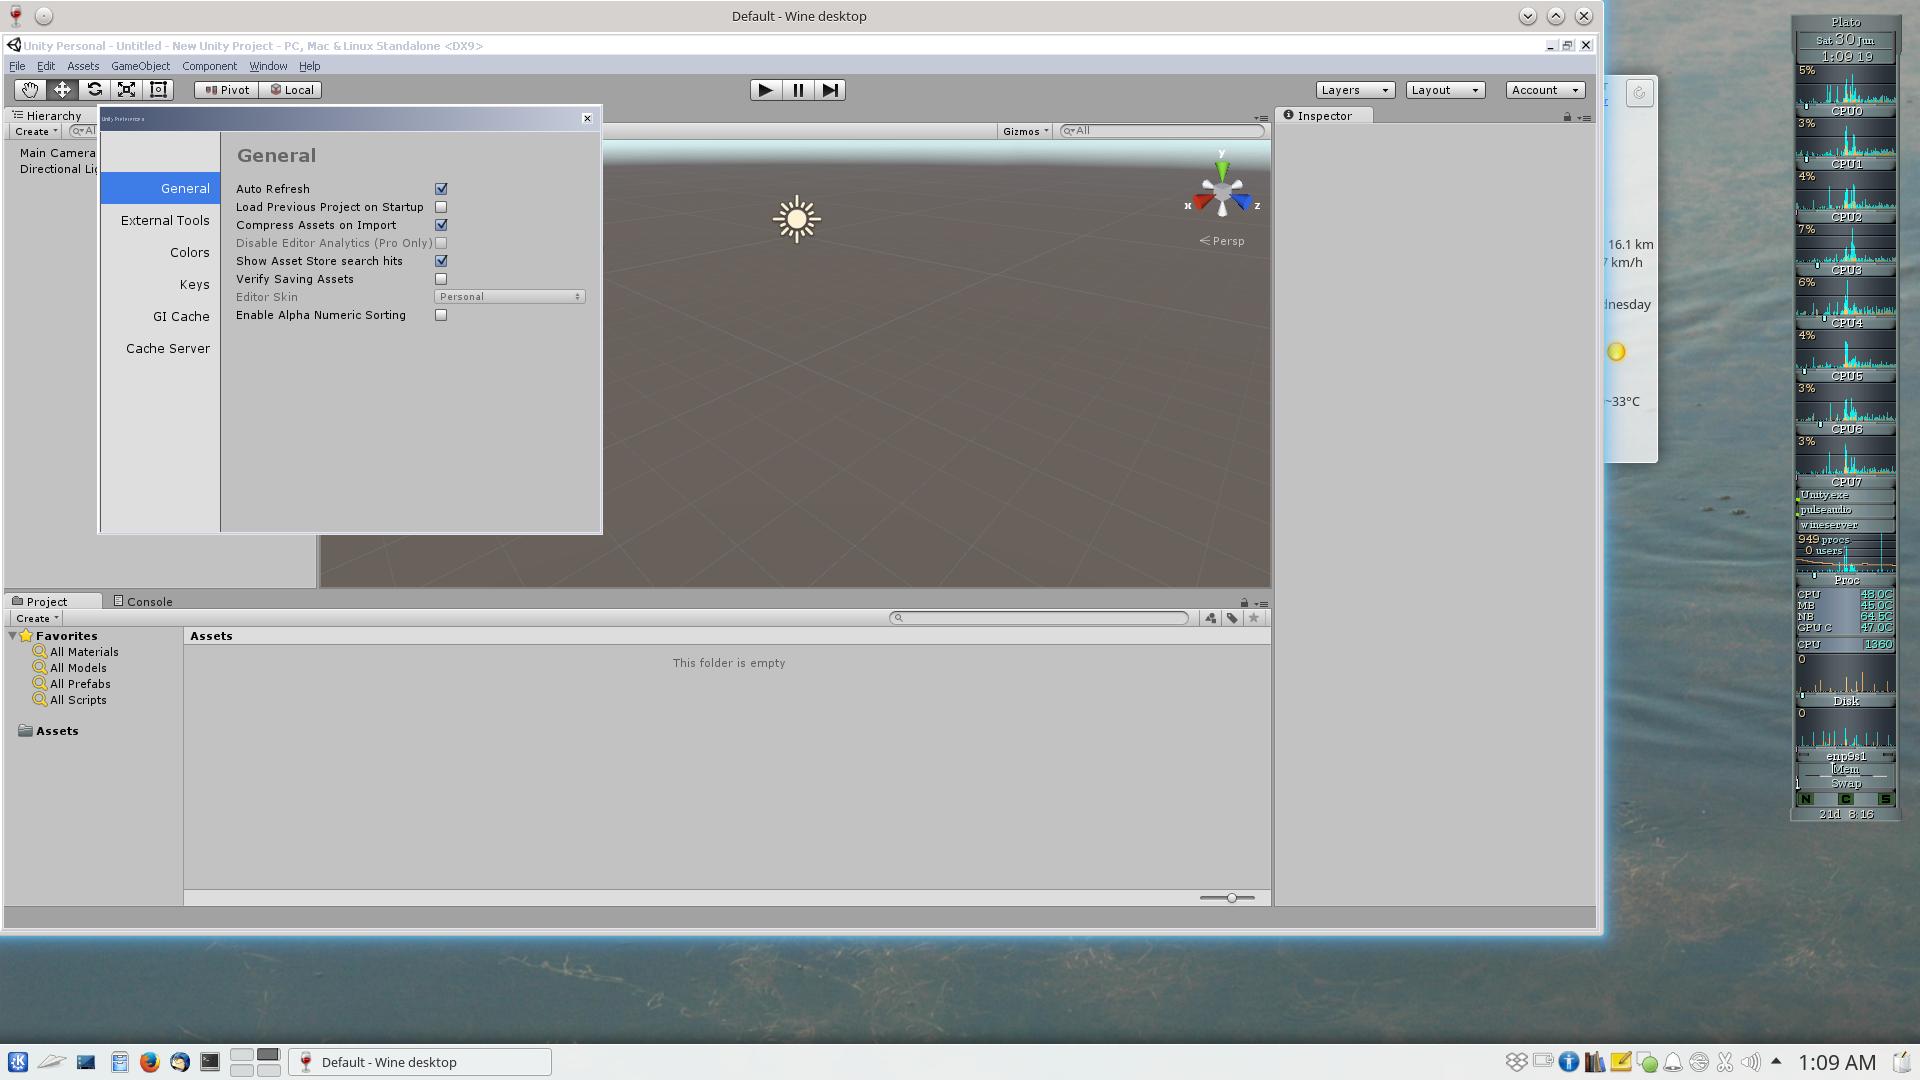Toggle Auto Refresh checkbox
This screenshot has width=1920, height=1080.
click(x=441, y=189)
